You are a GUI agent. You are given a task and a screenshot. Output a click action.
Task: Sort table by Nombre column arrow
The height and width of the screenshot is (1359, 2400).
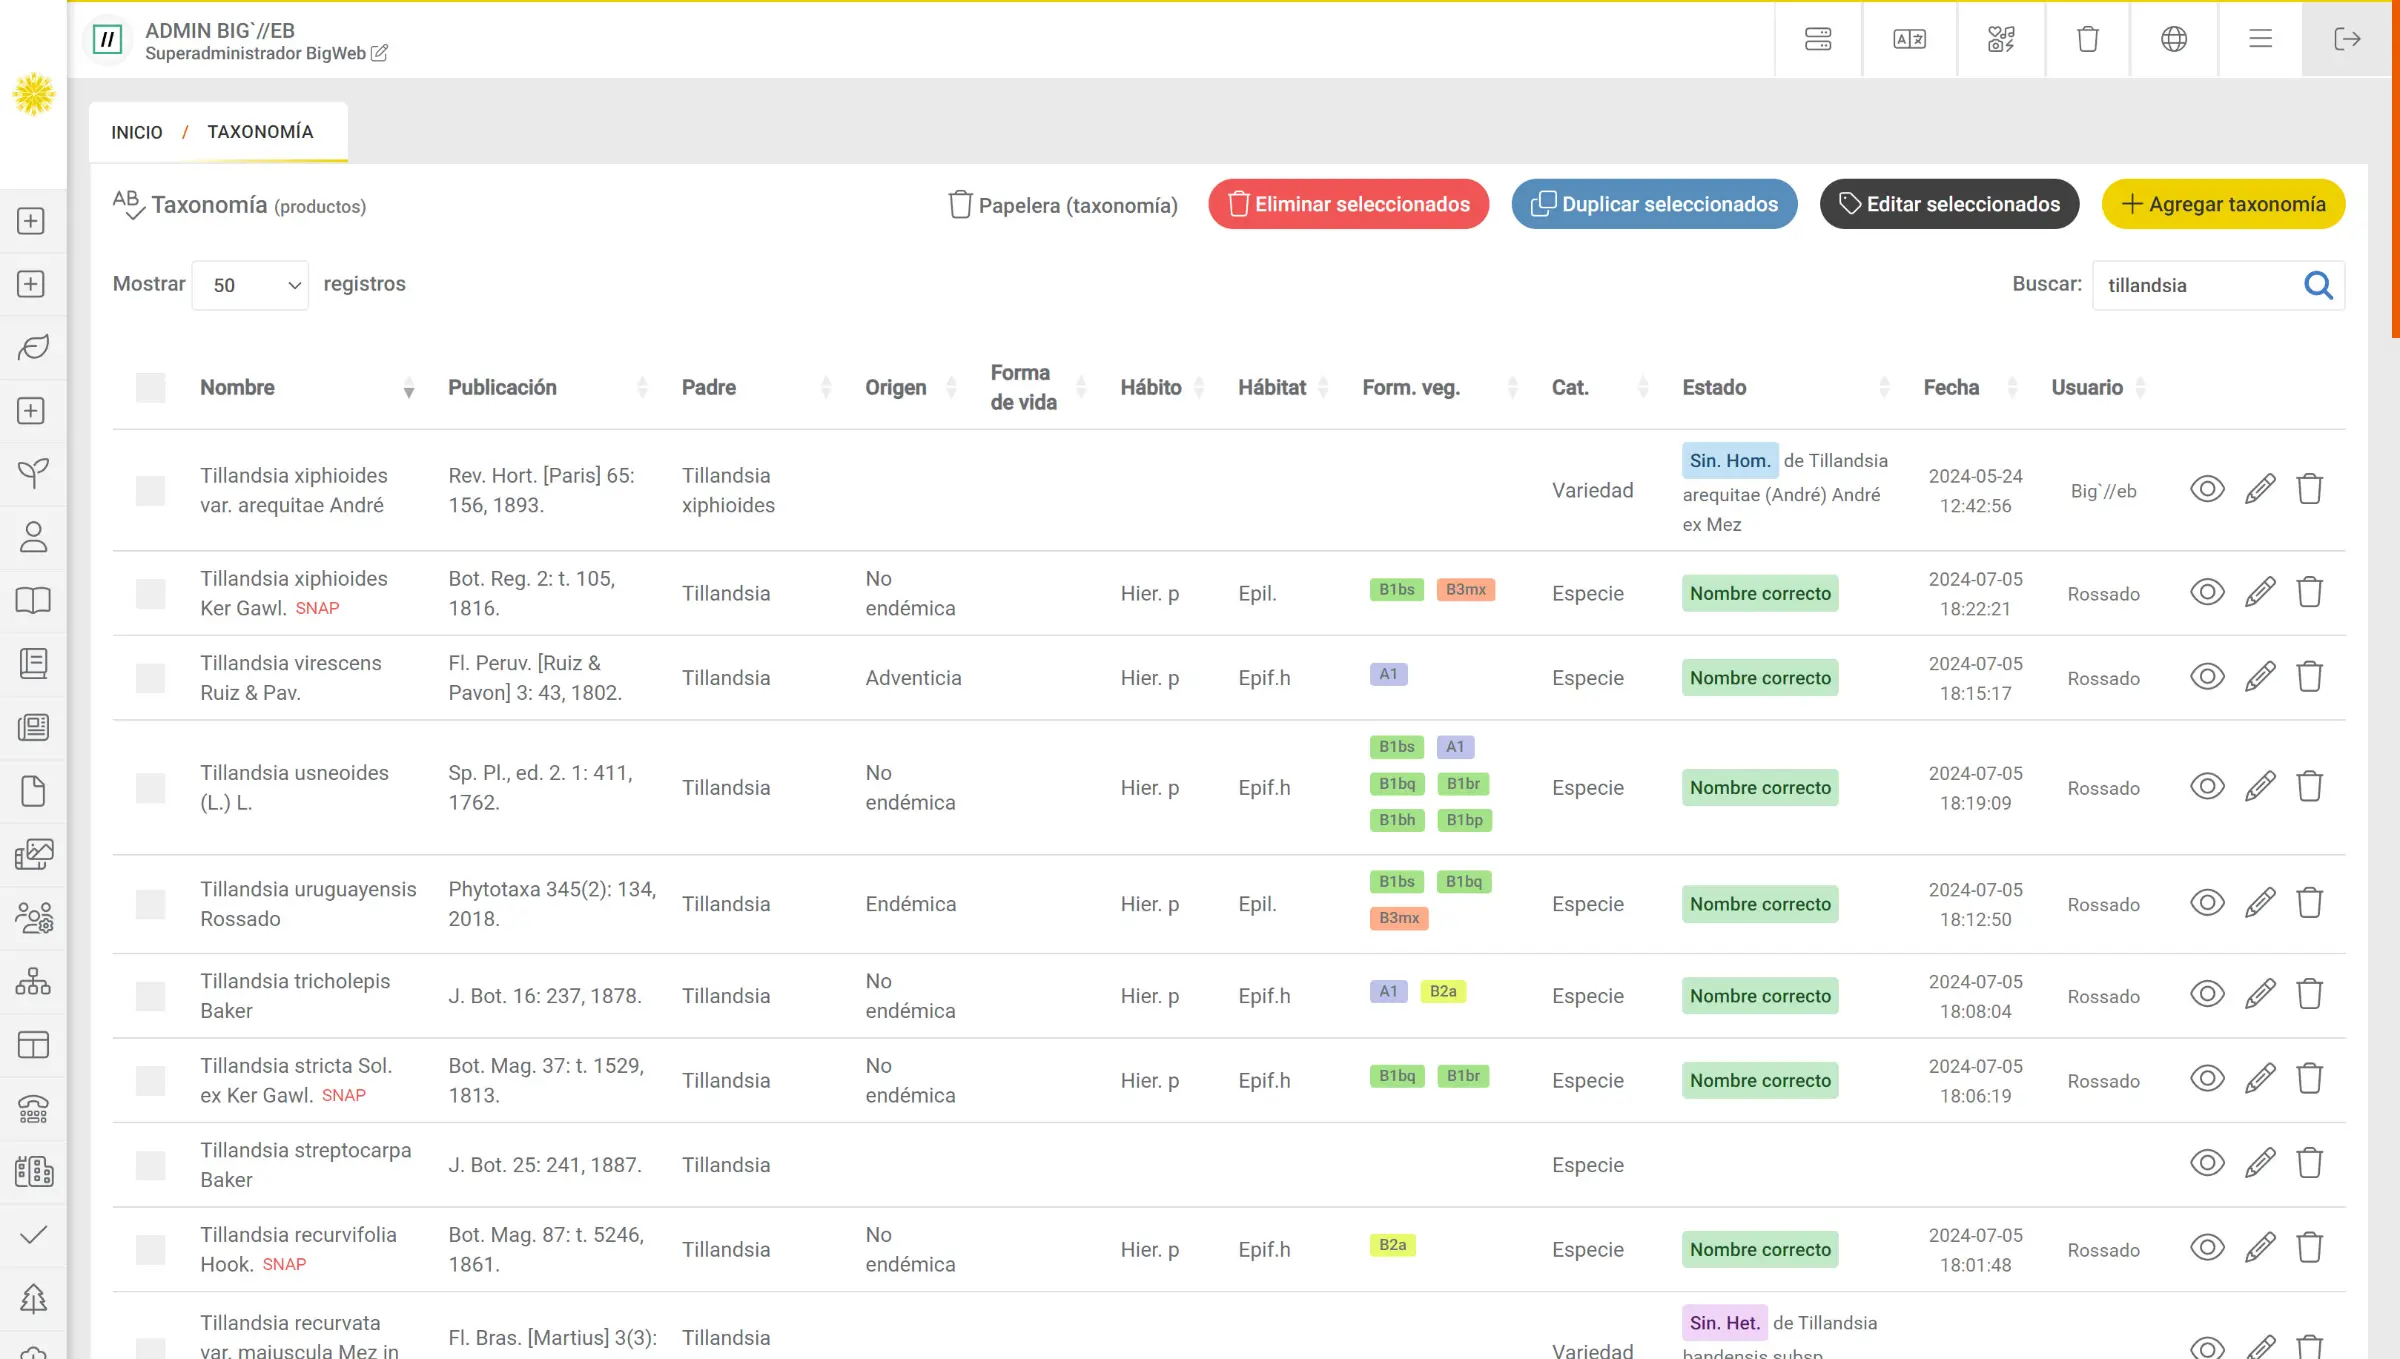pos(408,389)
